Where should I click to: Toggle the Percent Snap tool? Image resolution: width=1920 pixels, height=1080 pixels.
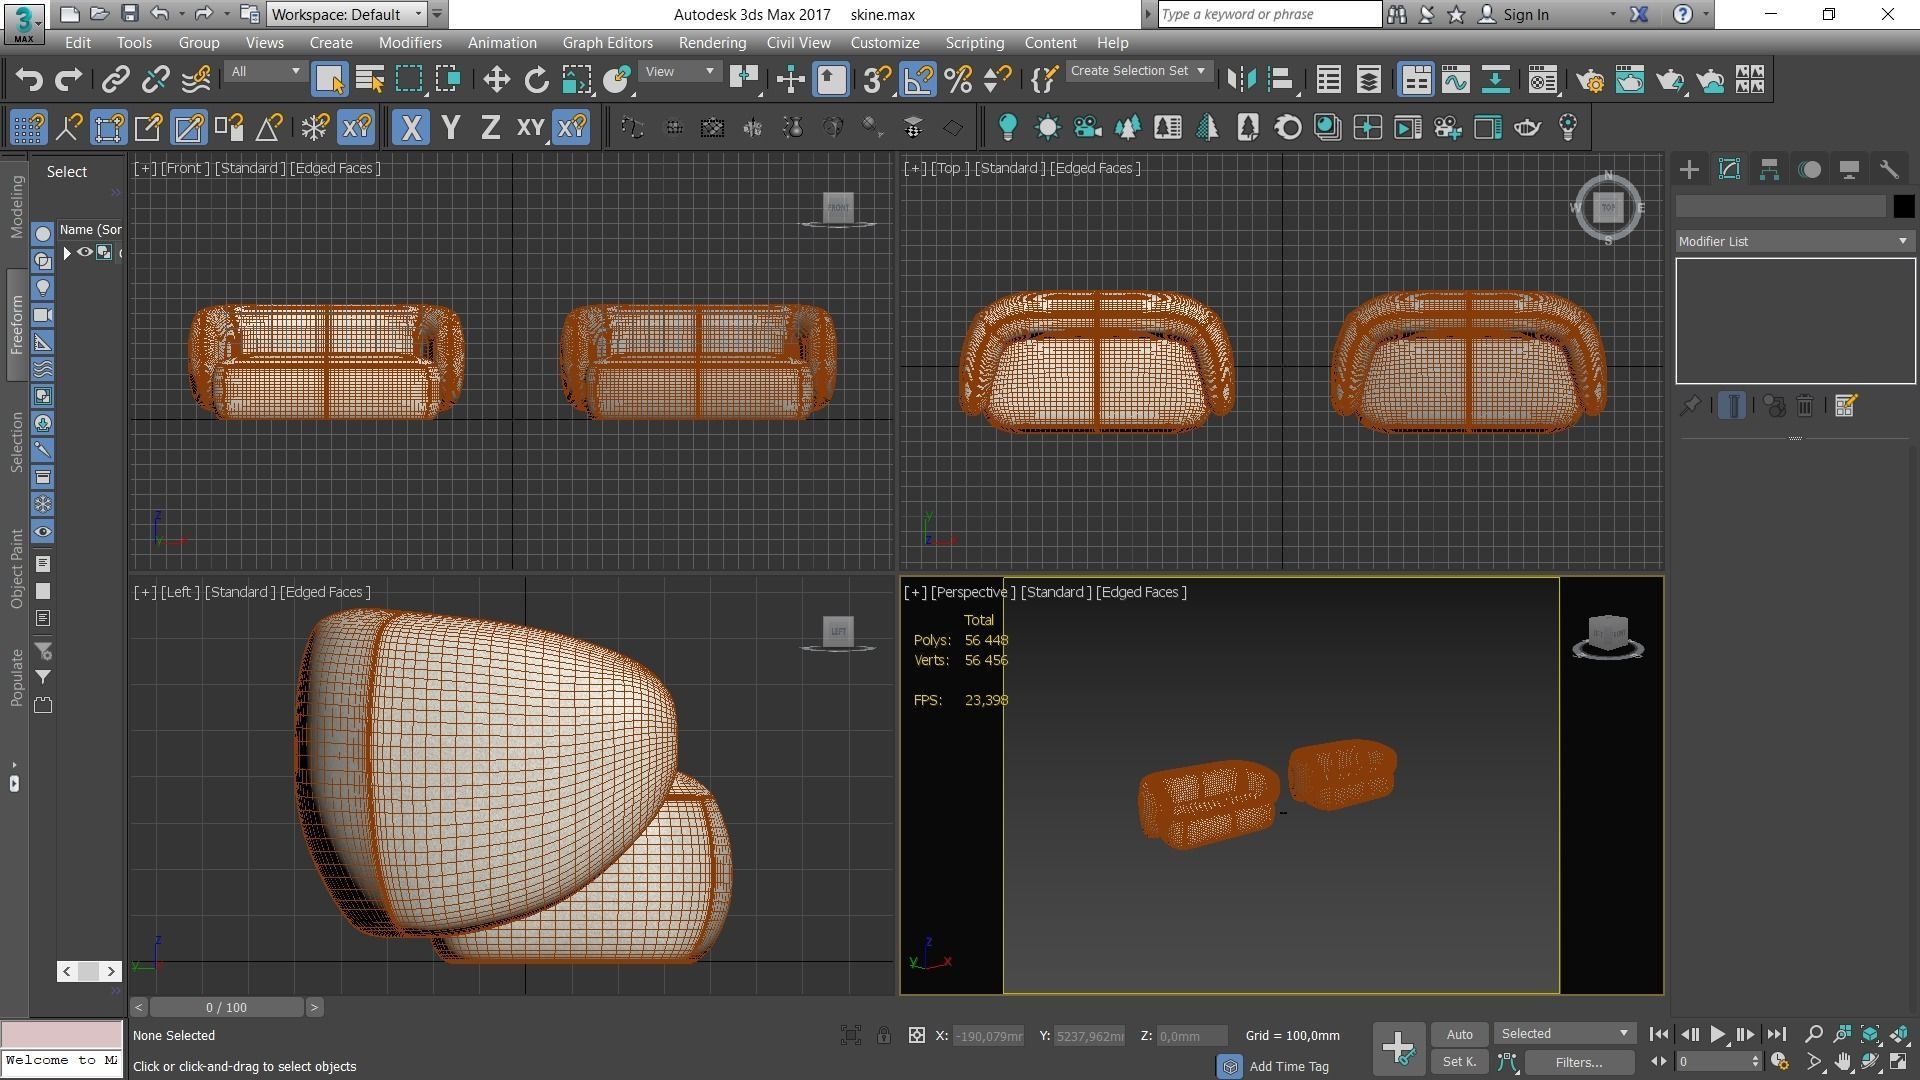[x=959, y=80]
